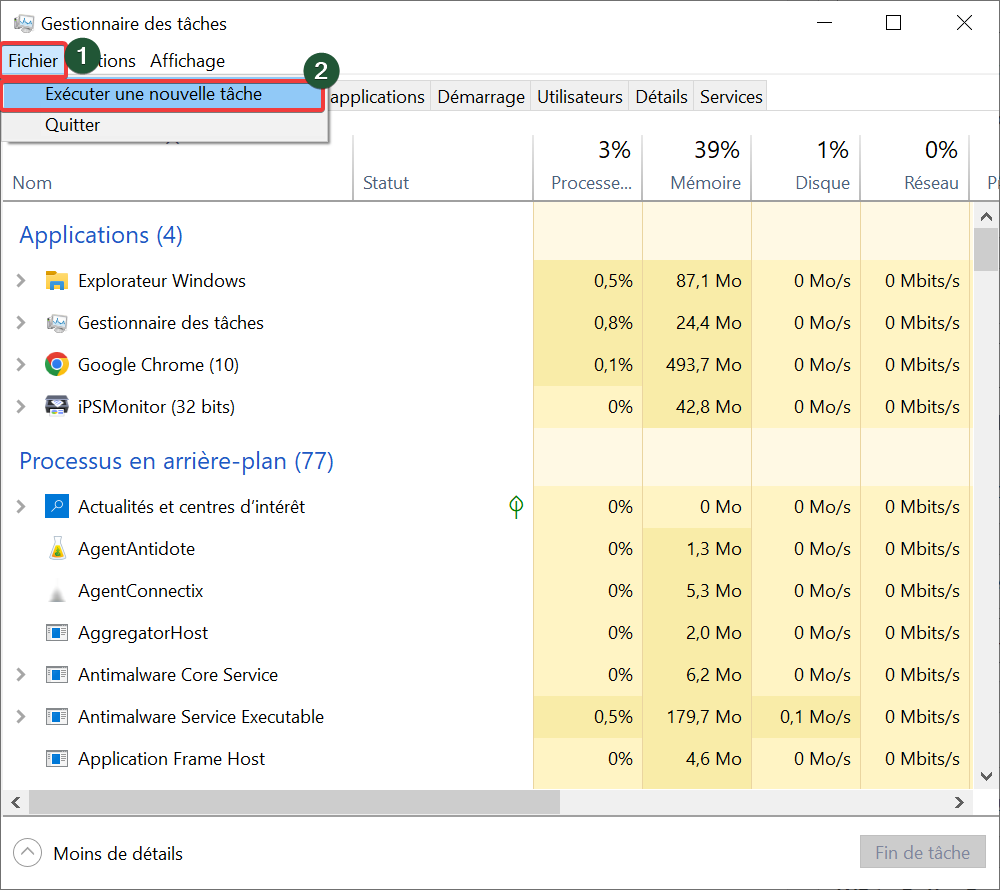Sort by the Statut column header
The width and height of the screenshot is (1000, 890).
pos(443,170)
